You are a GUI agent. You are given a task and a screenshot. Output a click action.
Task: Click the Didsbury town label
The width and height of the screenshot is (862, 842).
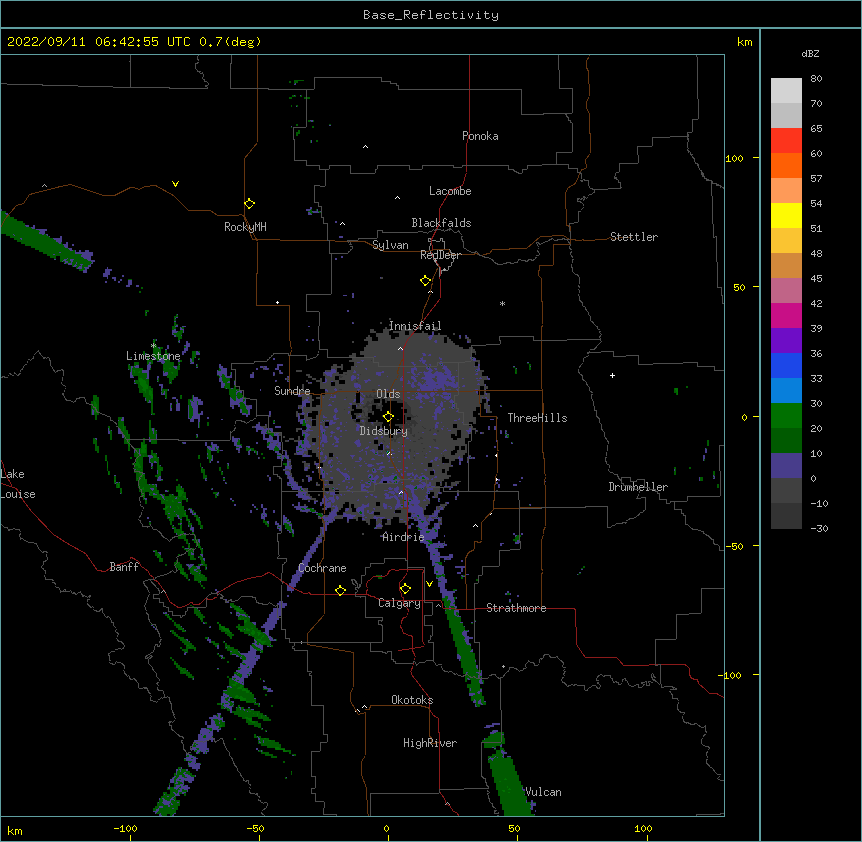[x=384, y=431]
